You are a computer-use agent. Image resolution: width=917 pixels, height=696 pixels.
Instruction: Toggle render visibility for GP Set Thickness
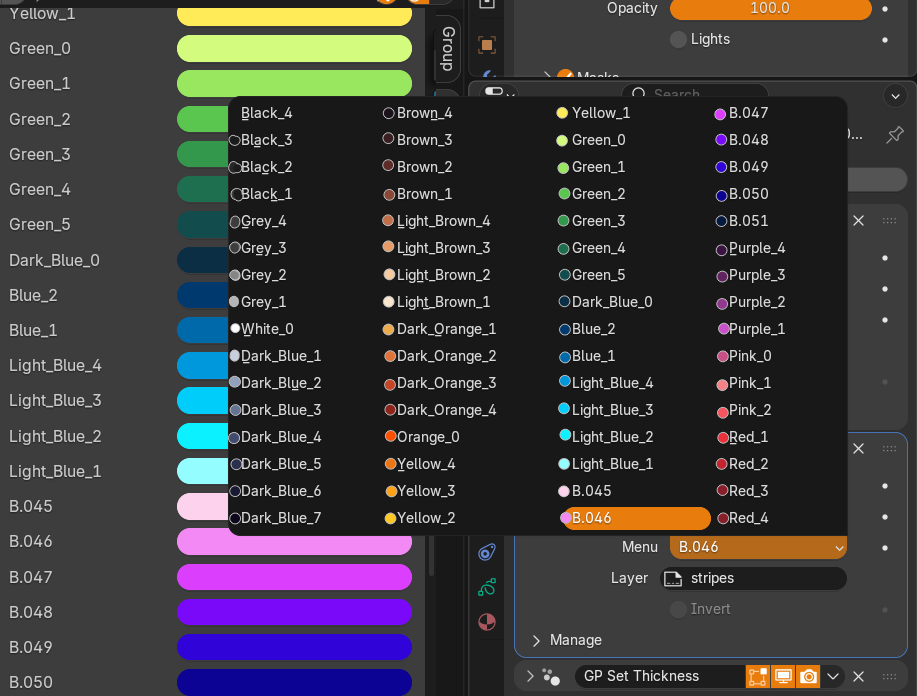[808, 677]
